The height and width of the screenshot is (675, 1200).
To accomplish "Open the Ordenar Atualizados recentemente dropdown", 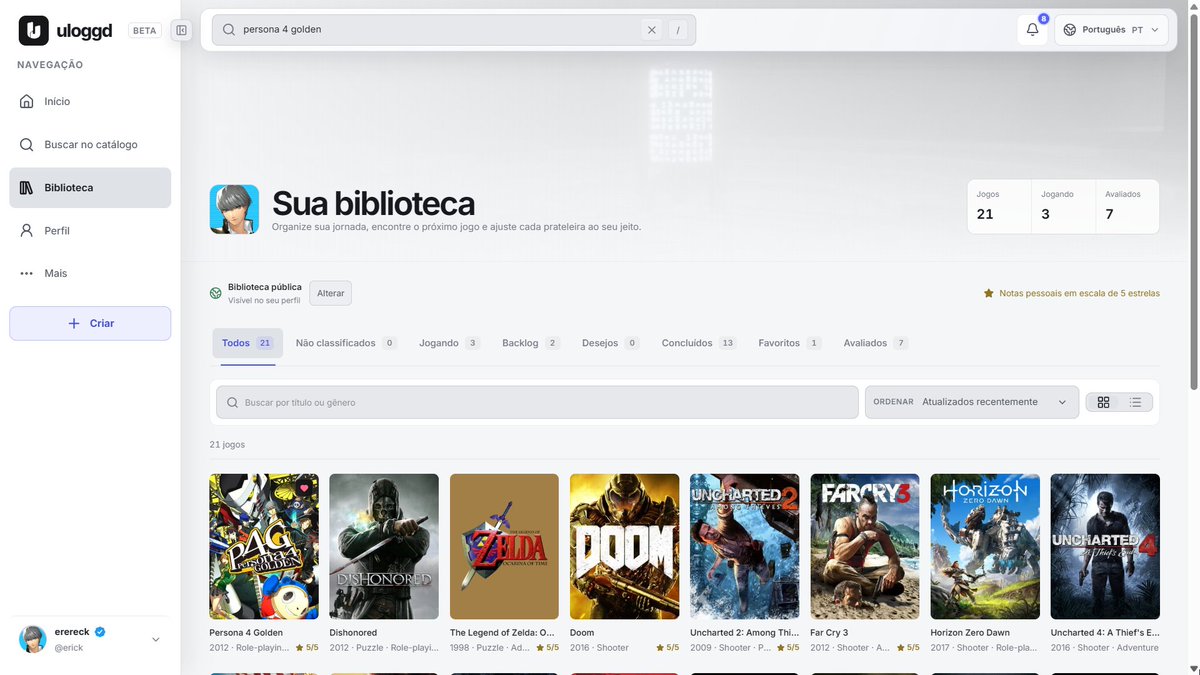I will [972, 402].
